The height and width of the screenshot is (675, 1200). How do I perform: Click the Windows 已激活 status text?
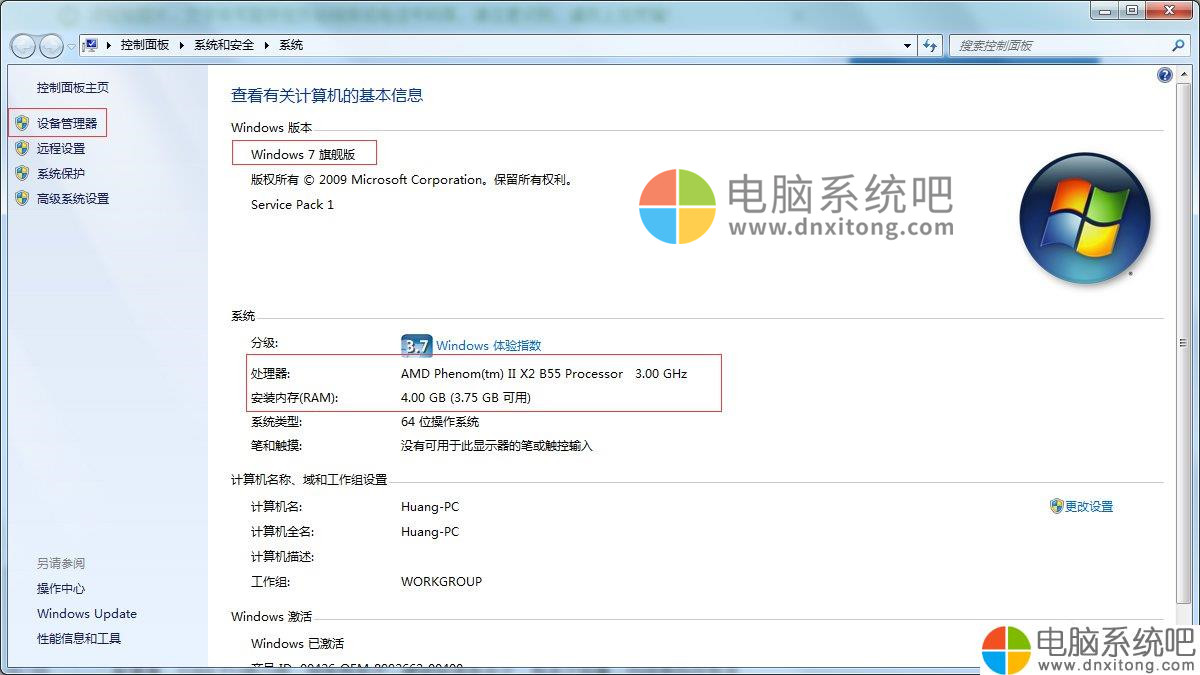click(x=297, y=643)
